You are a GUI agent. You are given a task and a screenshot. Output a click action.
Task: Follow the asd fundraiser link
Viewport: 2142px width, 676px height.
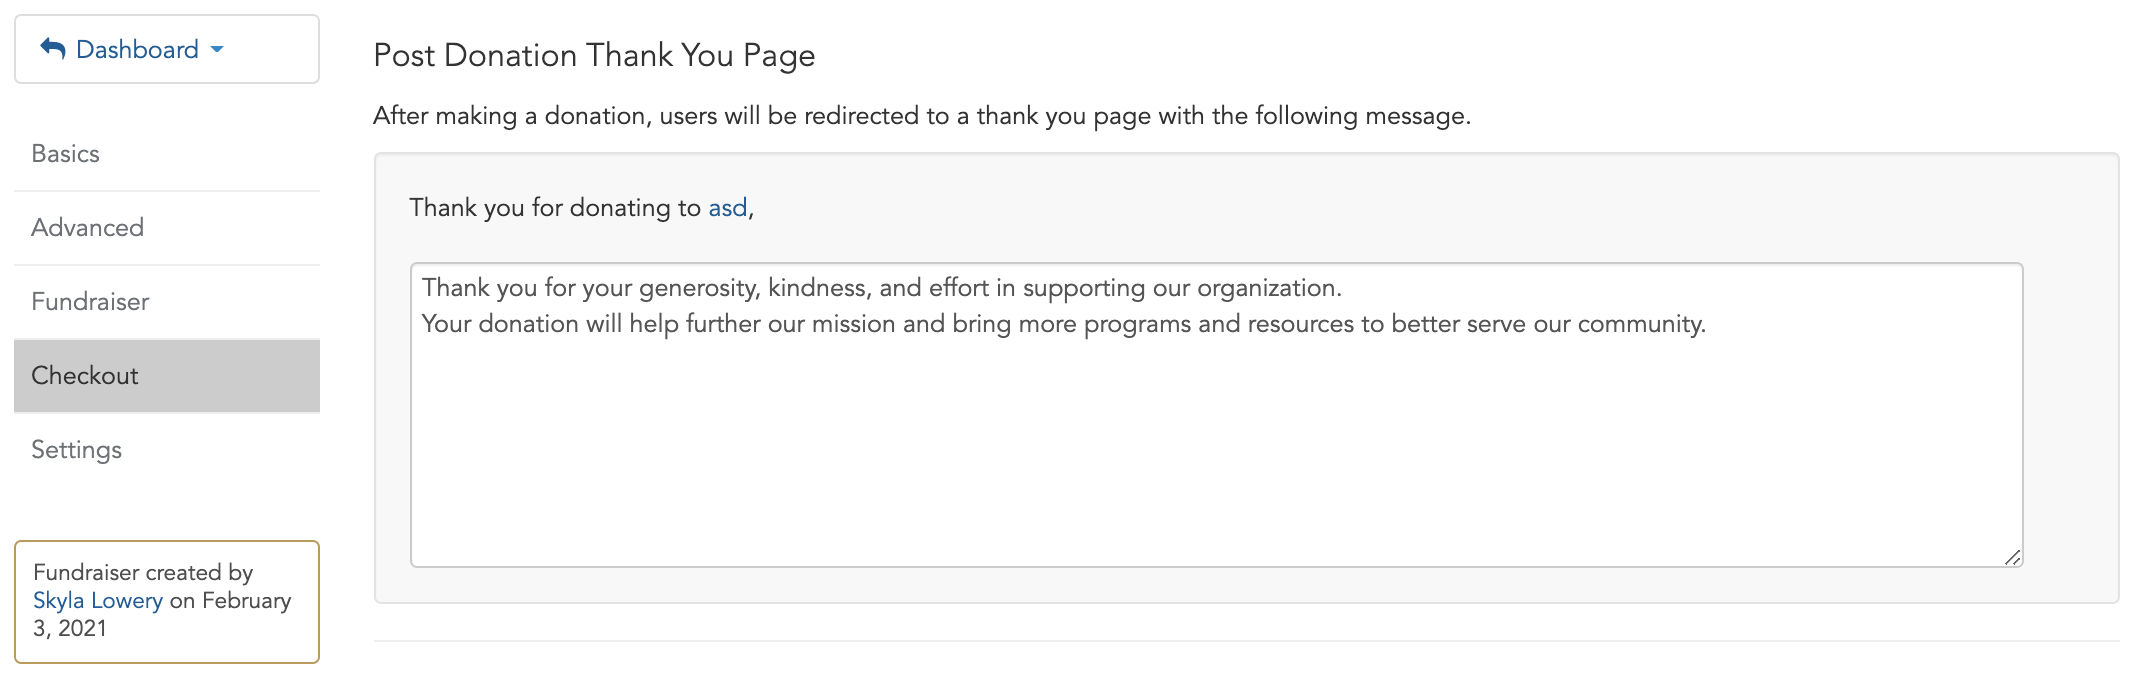(x=728, y=208)
